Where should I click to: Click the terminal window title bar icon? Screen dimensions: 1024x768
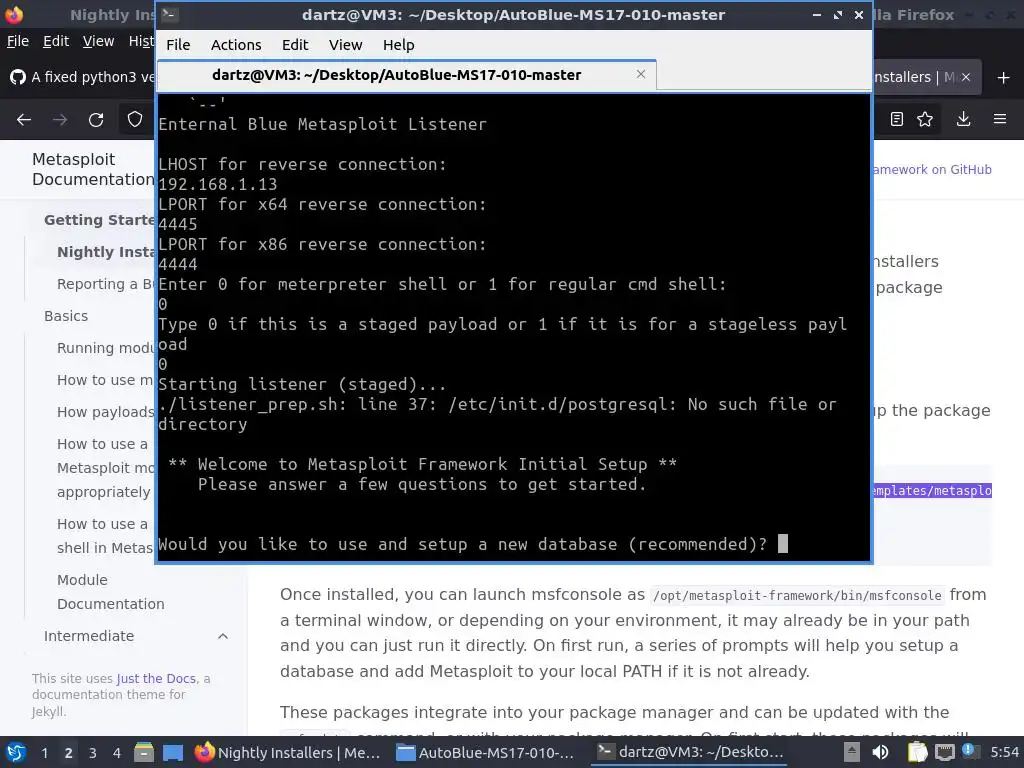click(x=170, y=14)
